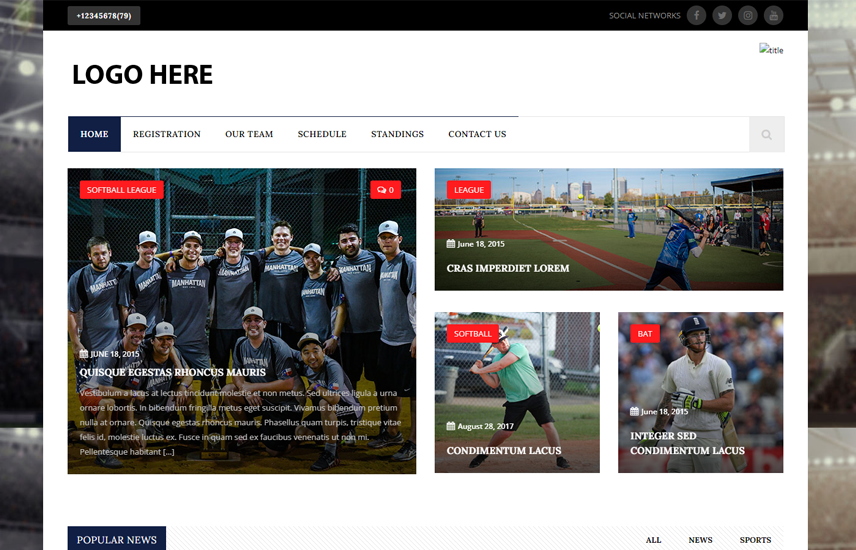Screen dimensions: 856x550
Task: Select the News filter tab
Action: [700, 540]
